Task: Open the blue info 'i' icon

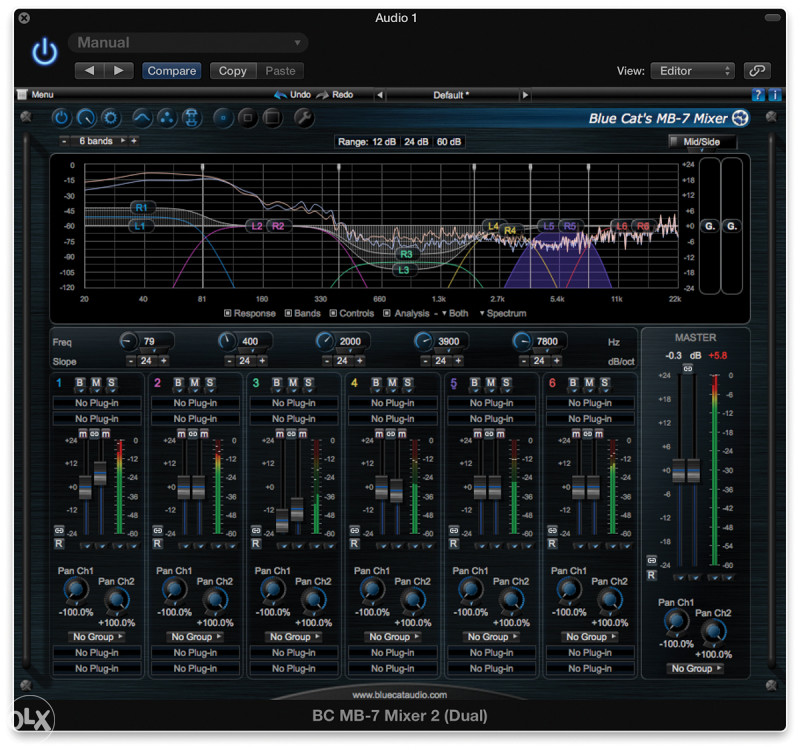Action: coord(774,95)
